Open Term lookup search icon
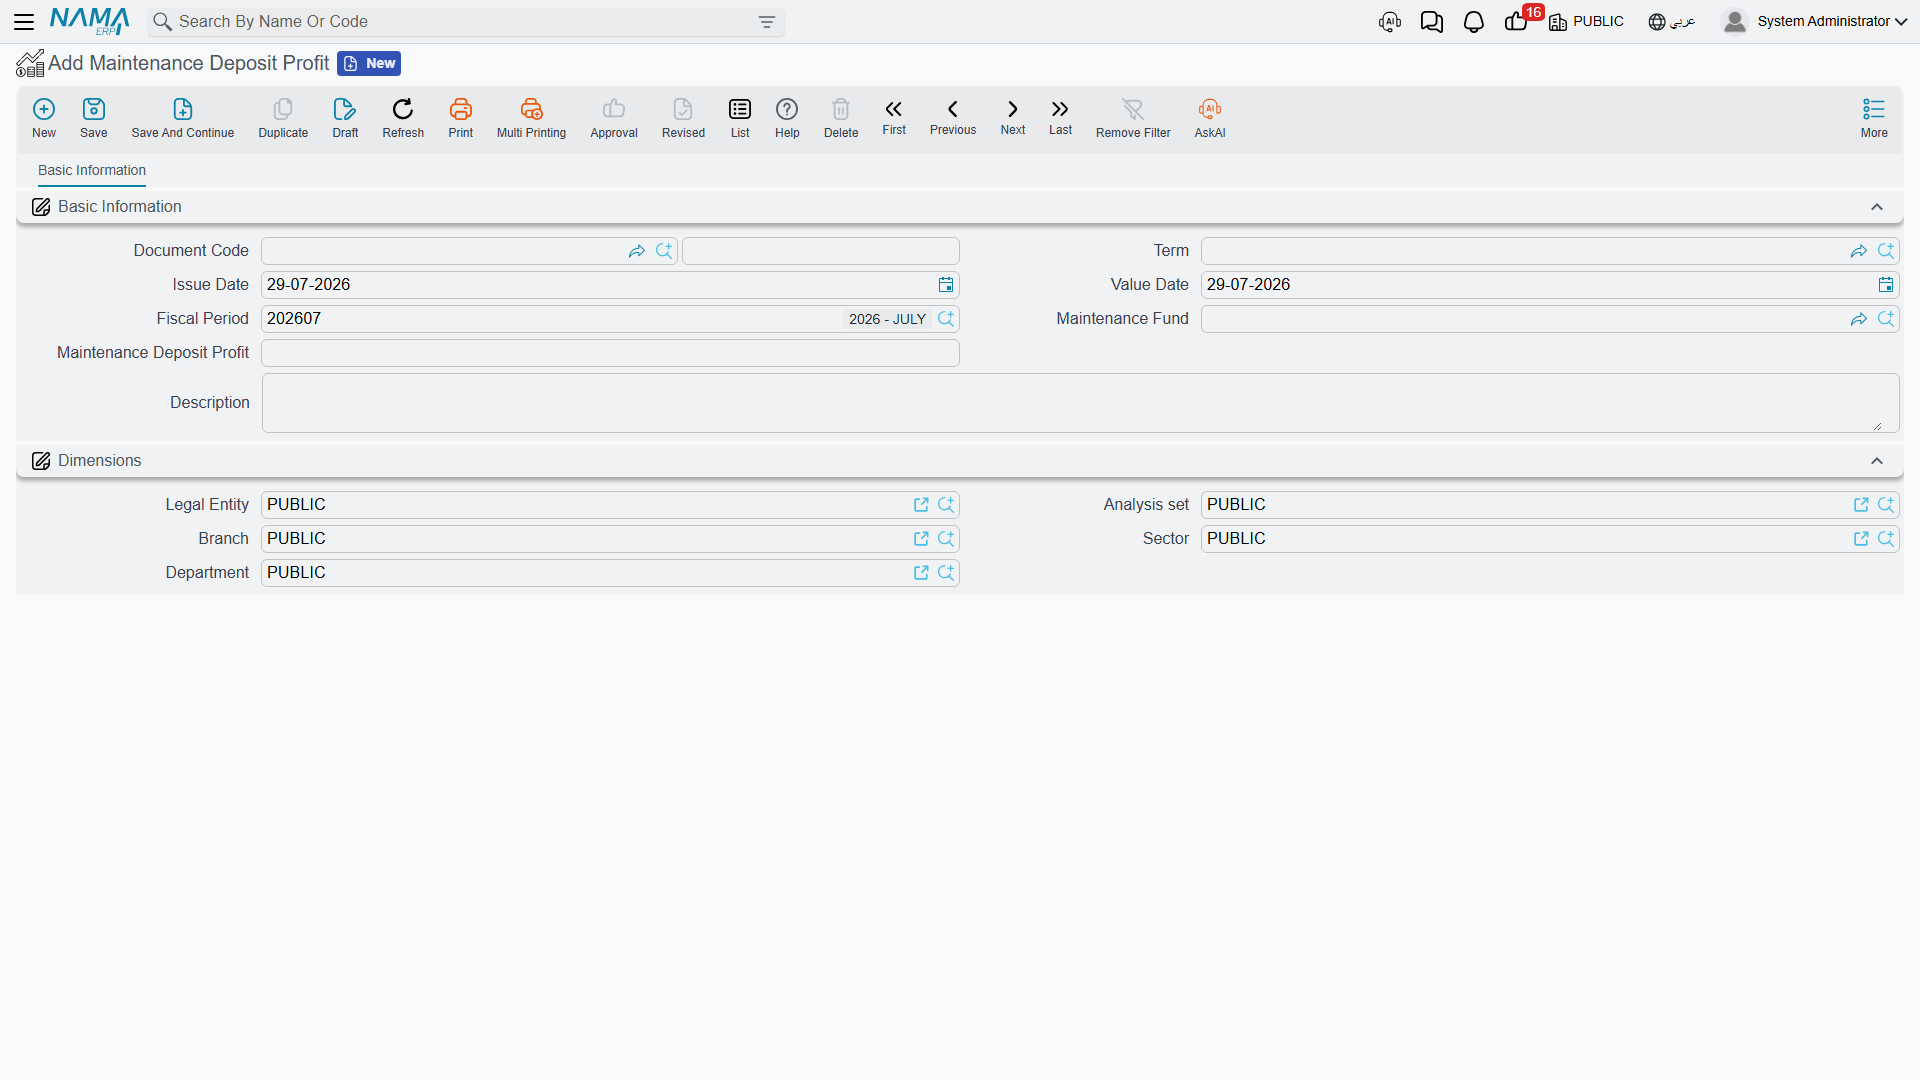 coord(1886,251)
